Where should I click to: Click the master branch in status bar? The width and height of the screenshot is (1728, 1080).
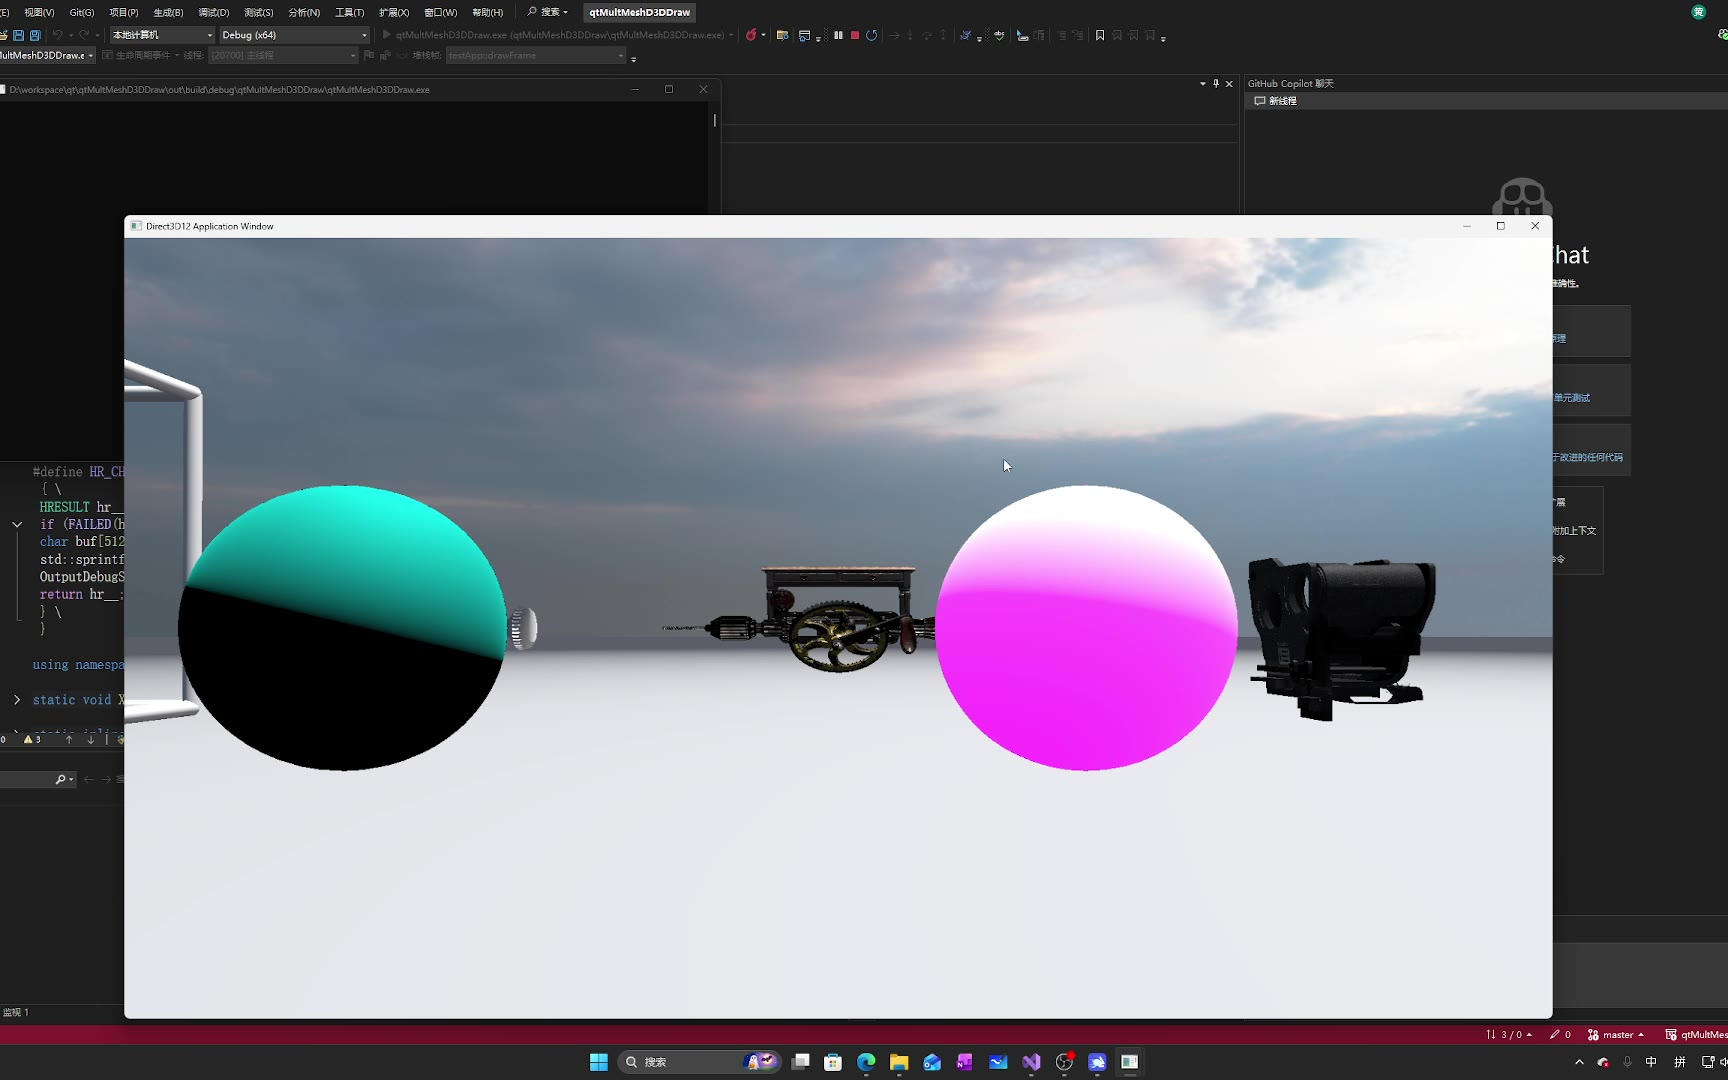1616,1035
